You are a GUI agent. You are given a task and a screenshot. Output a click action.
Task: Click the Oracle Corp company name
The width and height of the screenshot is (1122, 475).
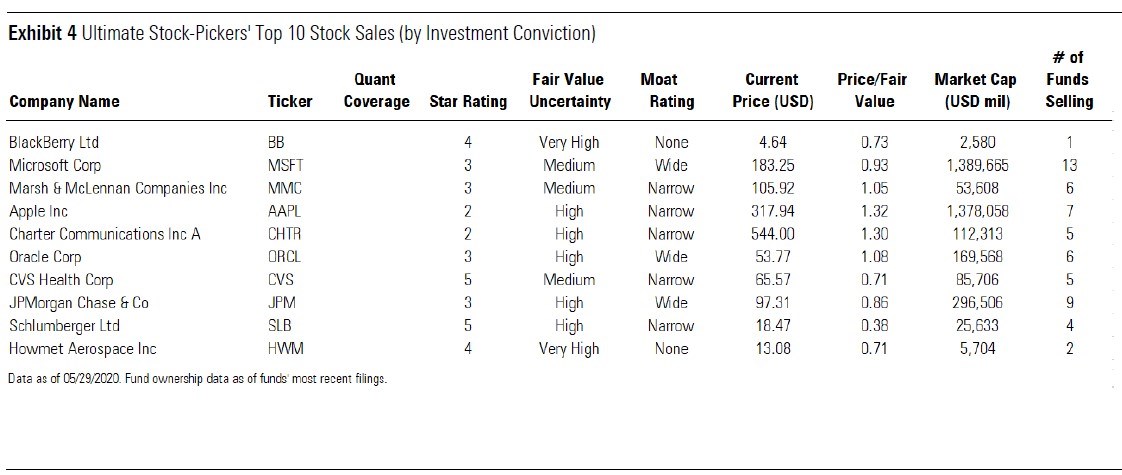43,258
